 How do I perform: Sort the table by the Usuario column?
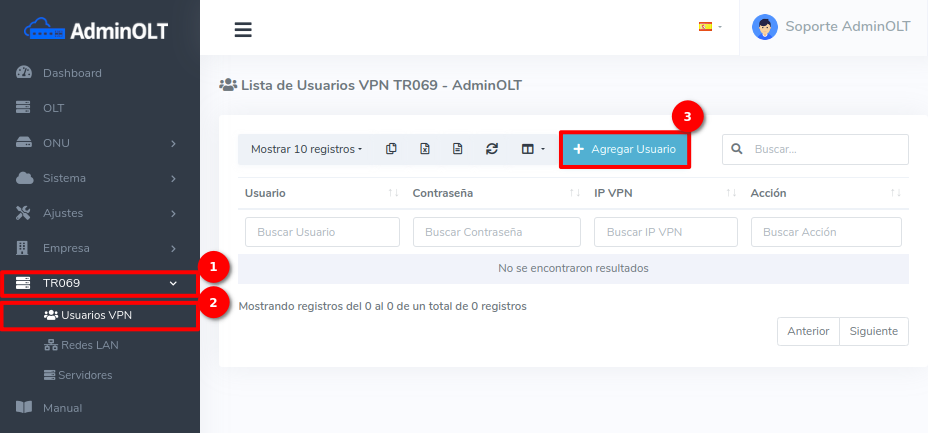[x=320, y=193]
